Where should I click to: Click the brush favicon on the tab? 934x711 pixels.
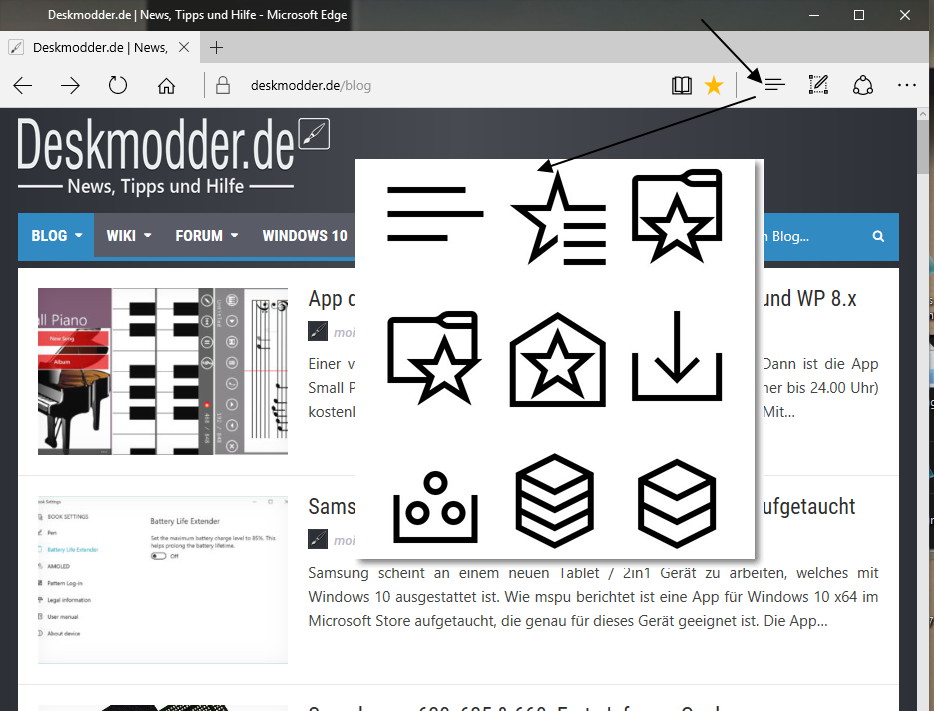pos(16,47)
